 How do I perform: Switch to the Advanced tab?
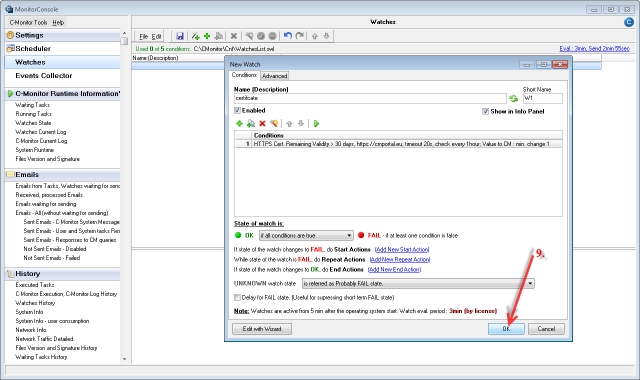tap(274, 76)
